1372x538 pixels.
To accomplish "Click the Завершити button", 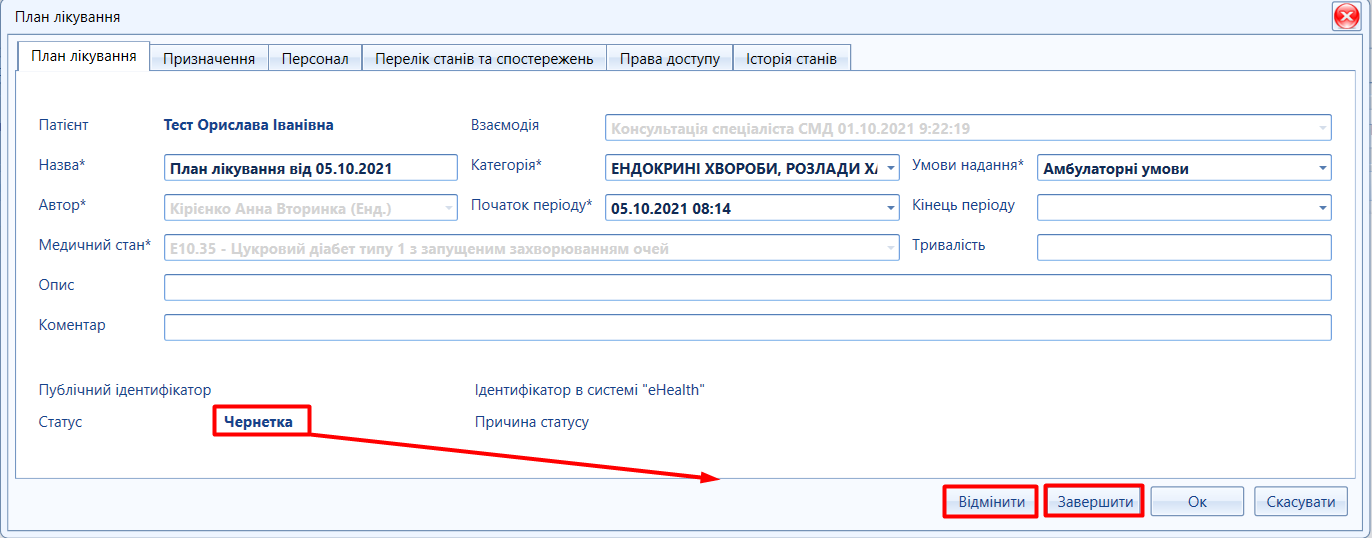I will click(1095, 501).
